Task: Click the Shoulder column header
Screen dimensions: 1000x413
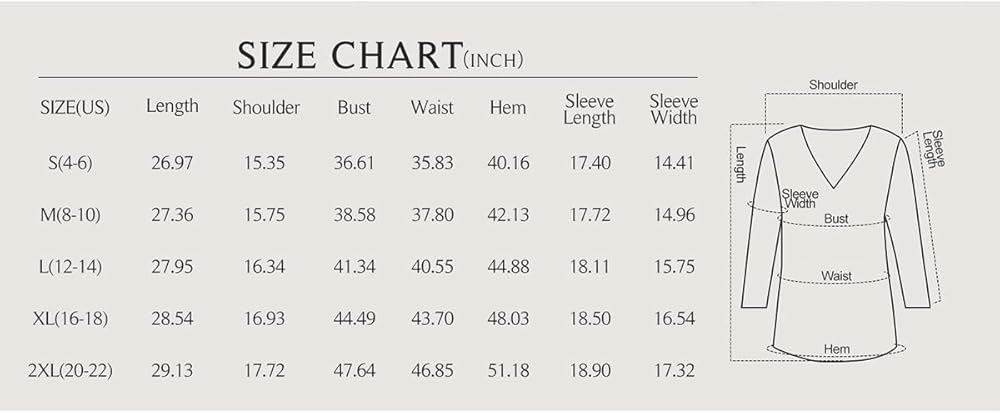Action: tap(266, 108)
